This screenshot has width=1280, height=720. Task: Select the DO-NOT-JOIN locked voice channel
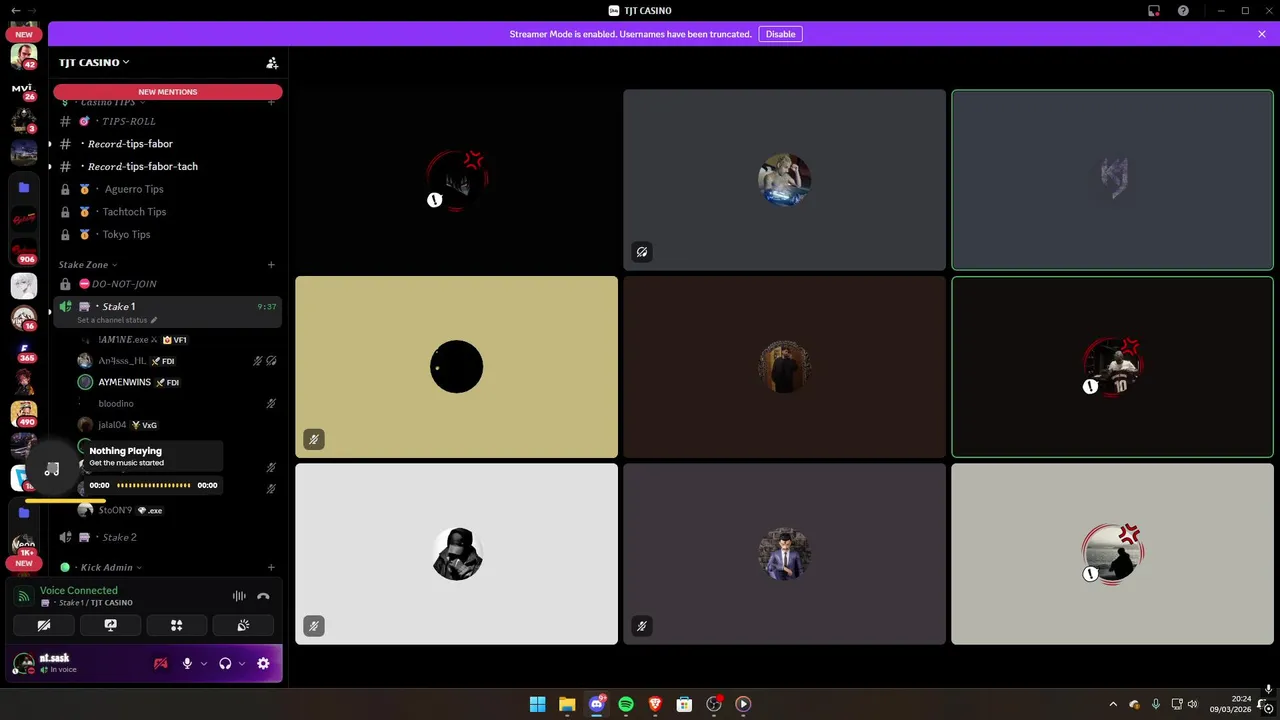(x=167, y=284)
